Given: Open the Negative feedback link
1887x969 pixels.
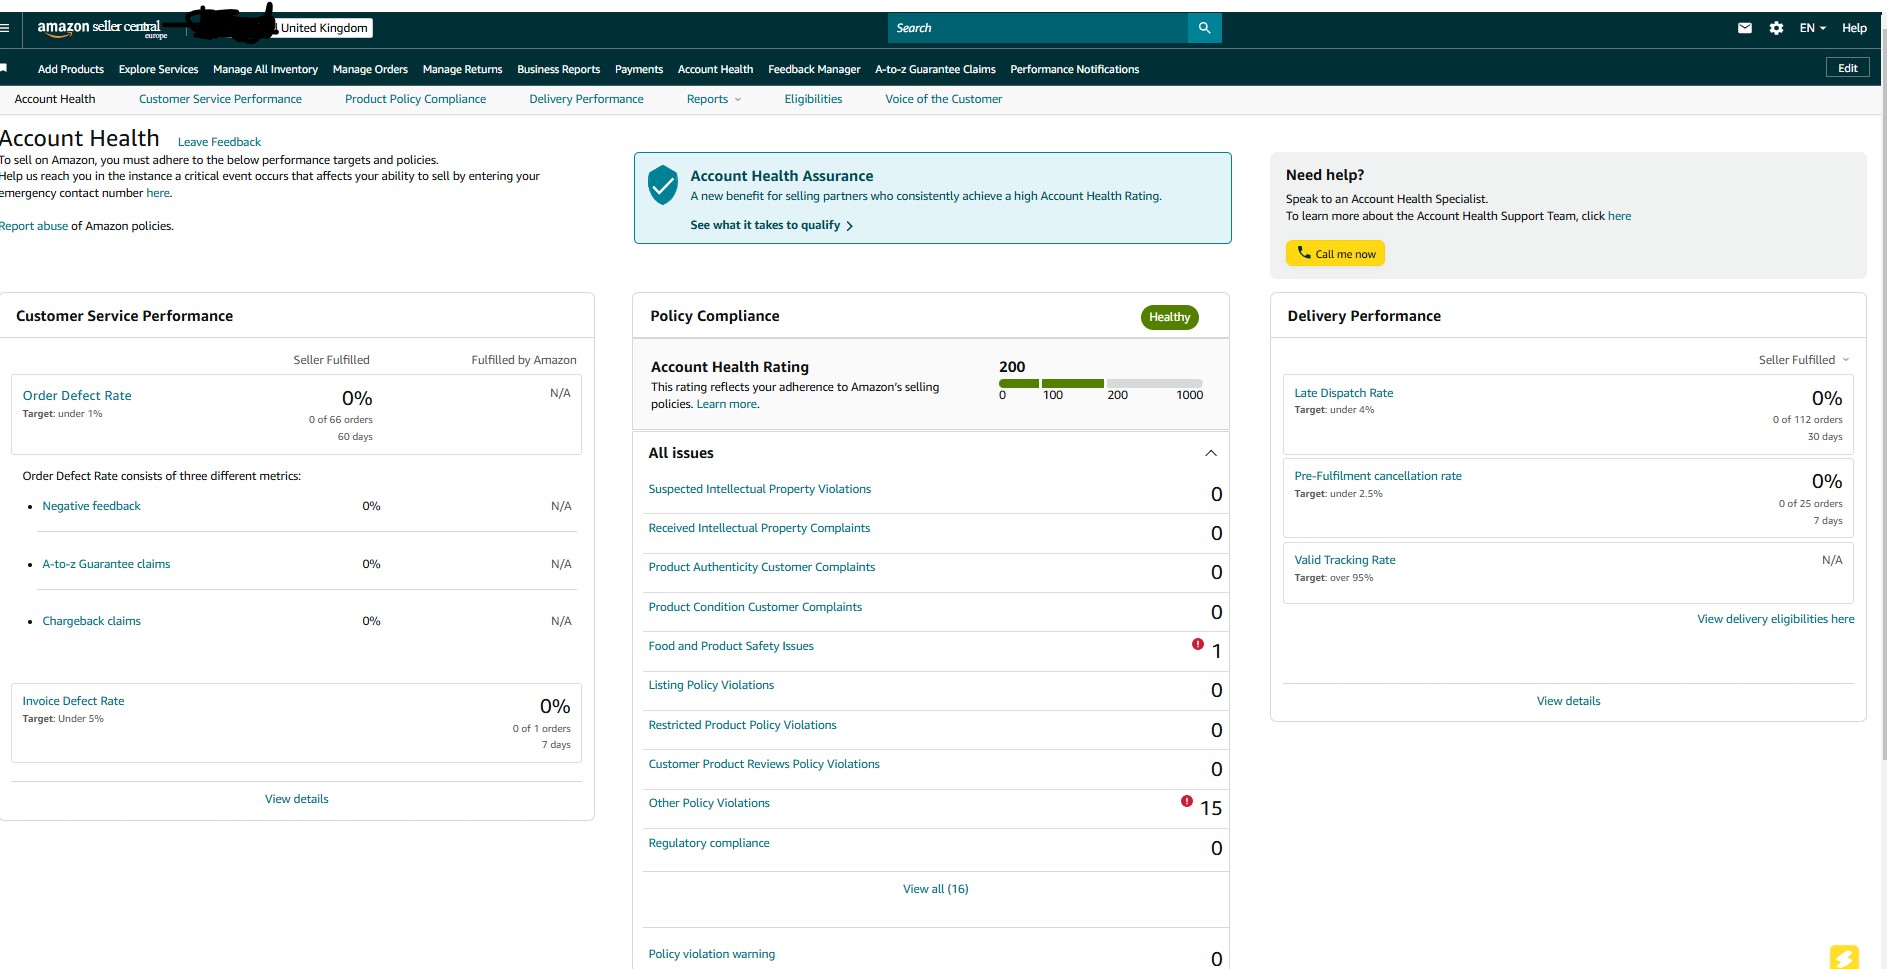Looking at the screenshot, I should [91, 506].
